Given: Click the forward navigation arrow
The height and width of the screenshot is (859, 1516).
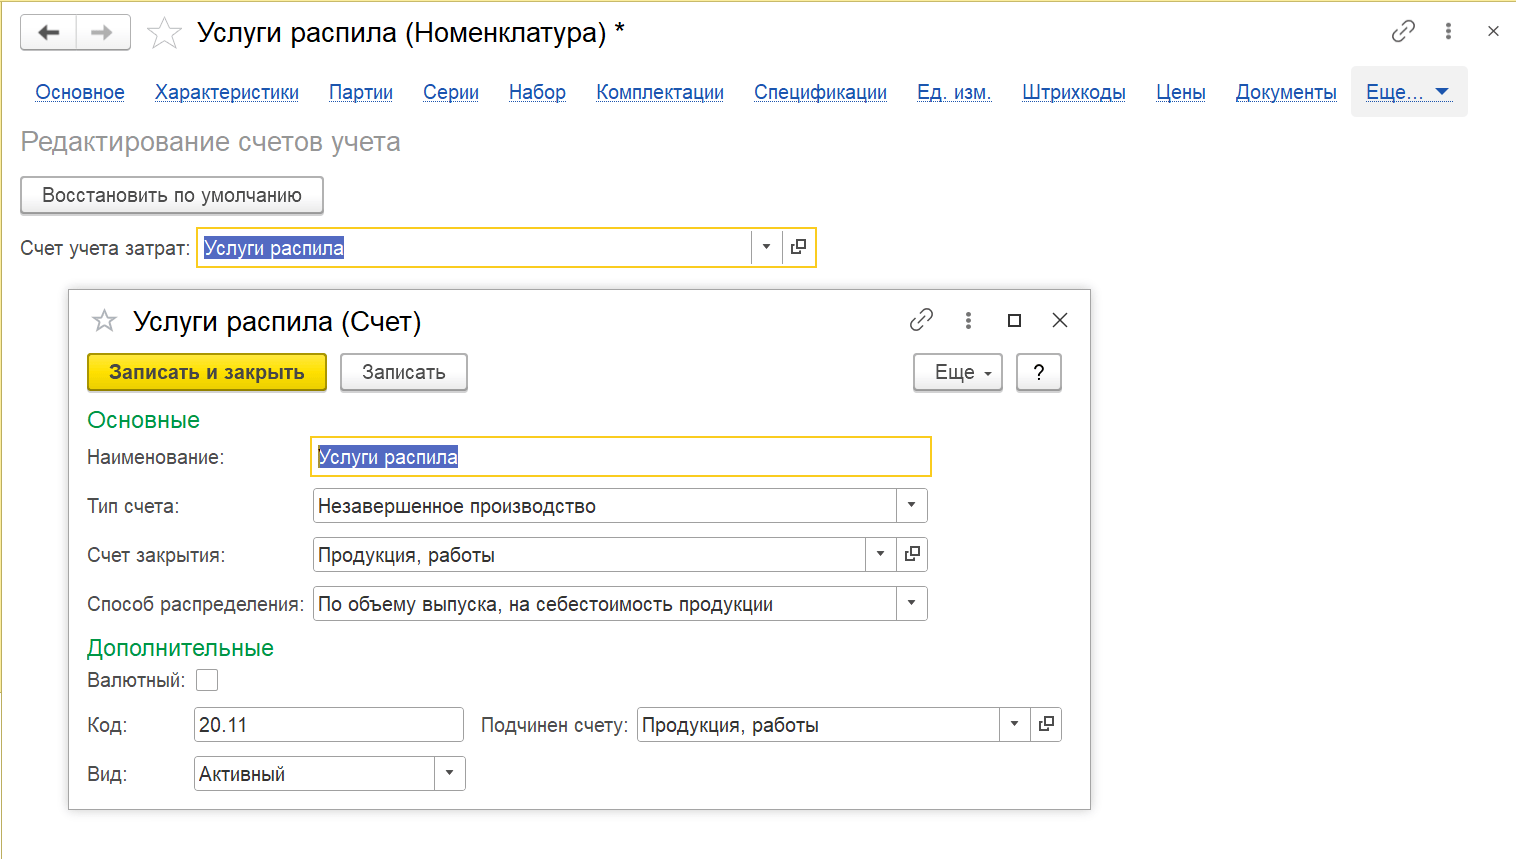Looking at the screenshot, I should pos(102,33).
